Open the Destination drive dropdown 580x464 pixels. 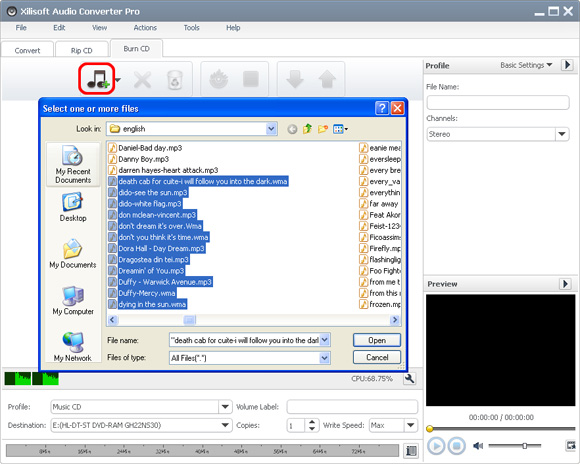click(x=225, y=425)
